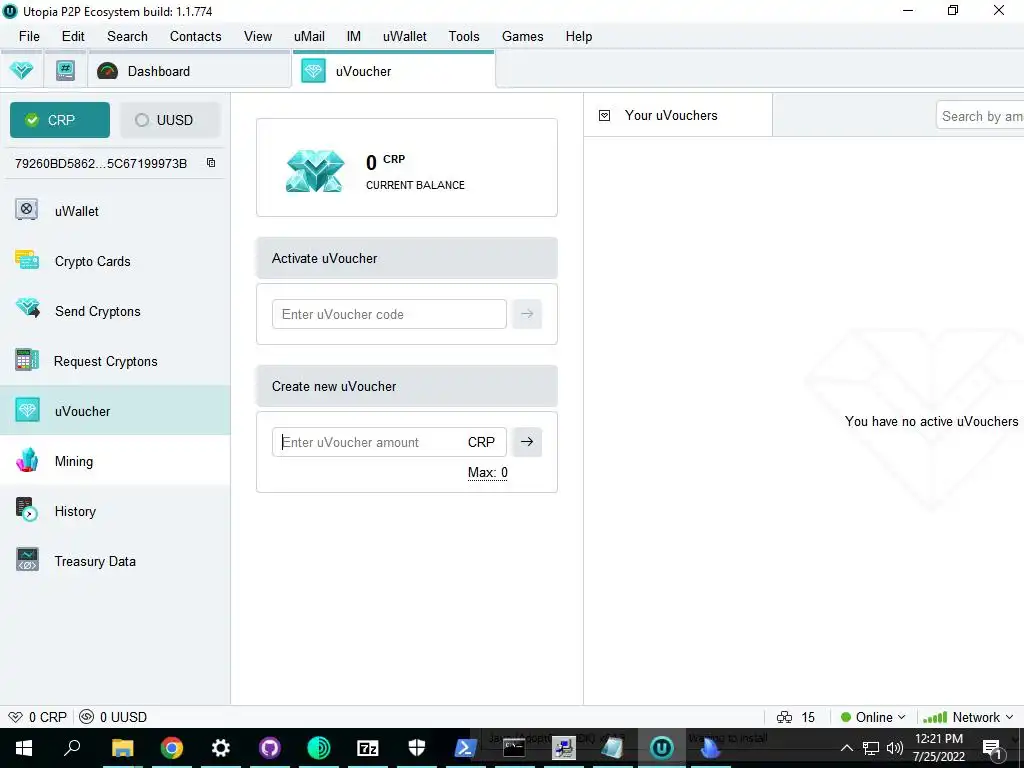This screenshot has width=1024, height=768.
Task: Open Windows Security shield from taskbar
Action: pyautogui.click(x=417, y=748)
